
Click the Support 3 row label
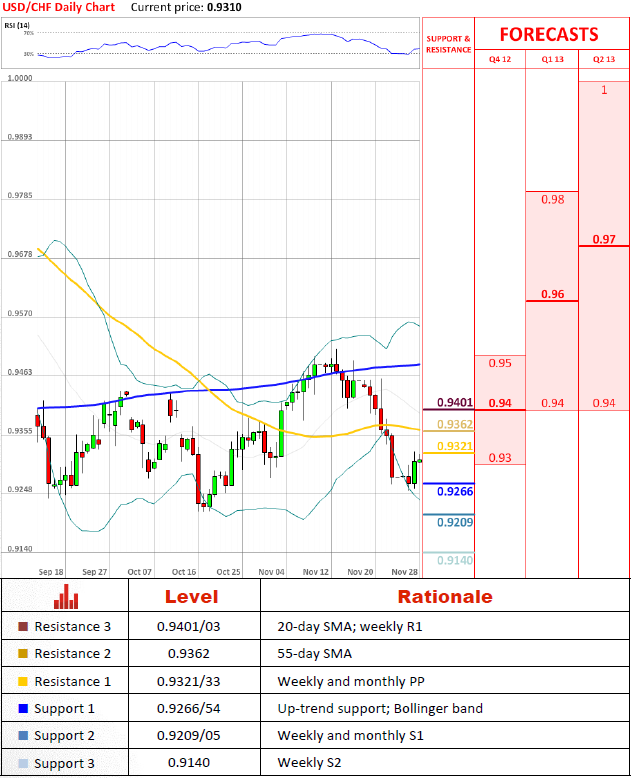[64, 764]
